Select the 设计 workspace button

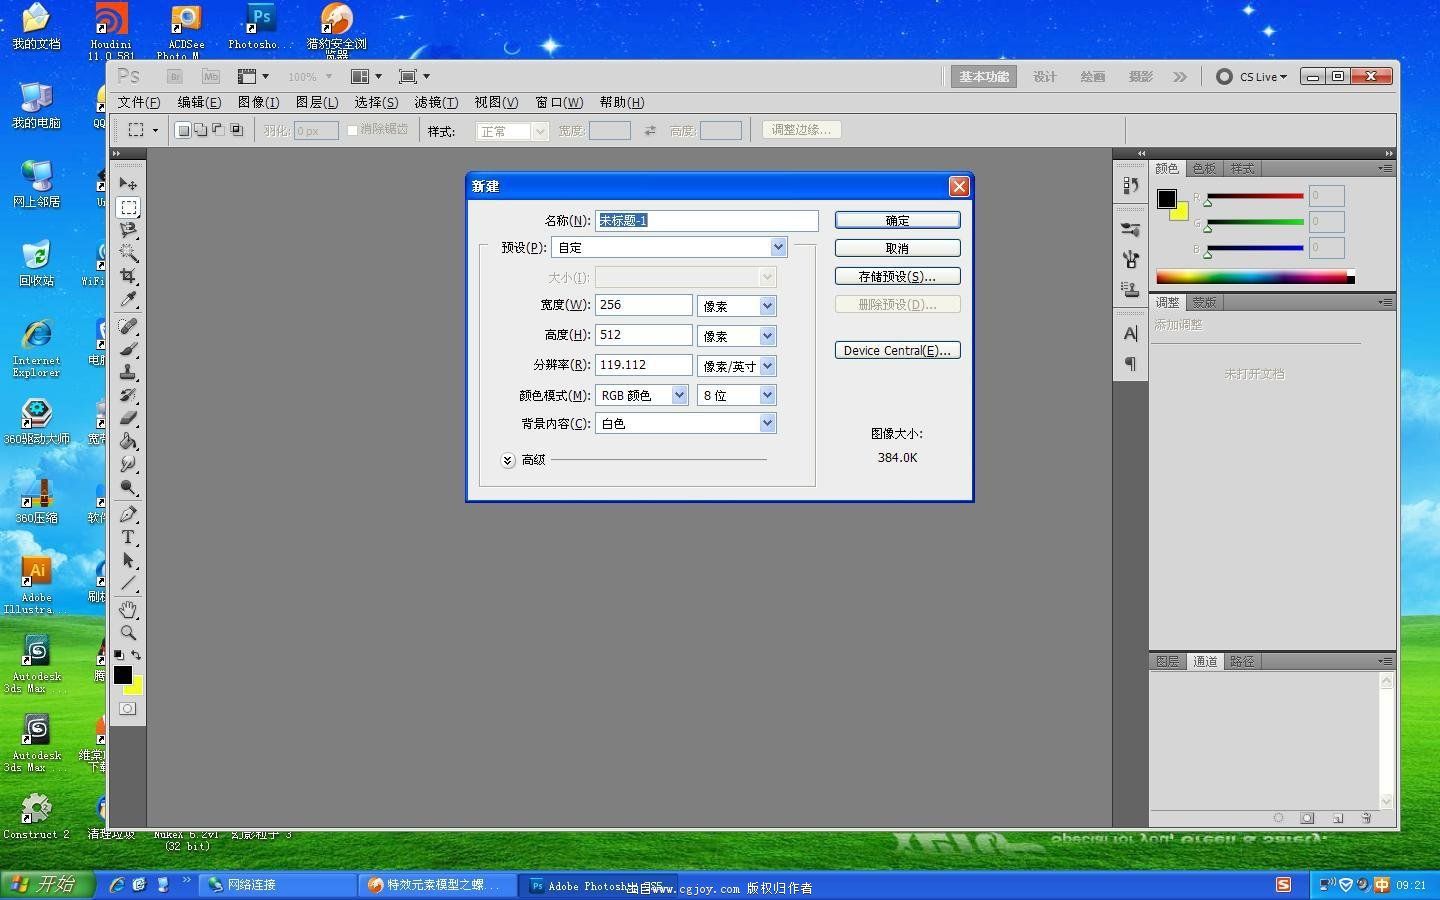click(1045, 77)
